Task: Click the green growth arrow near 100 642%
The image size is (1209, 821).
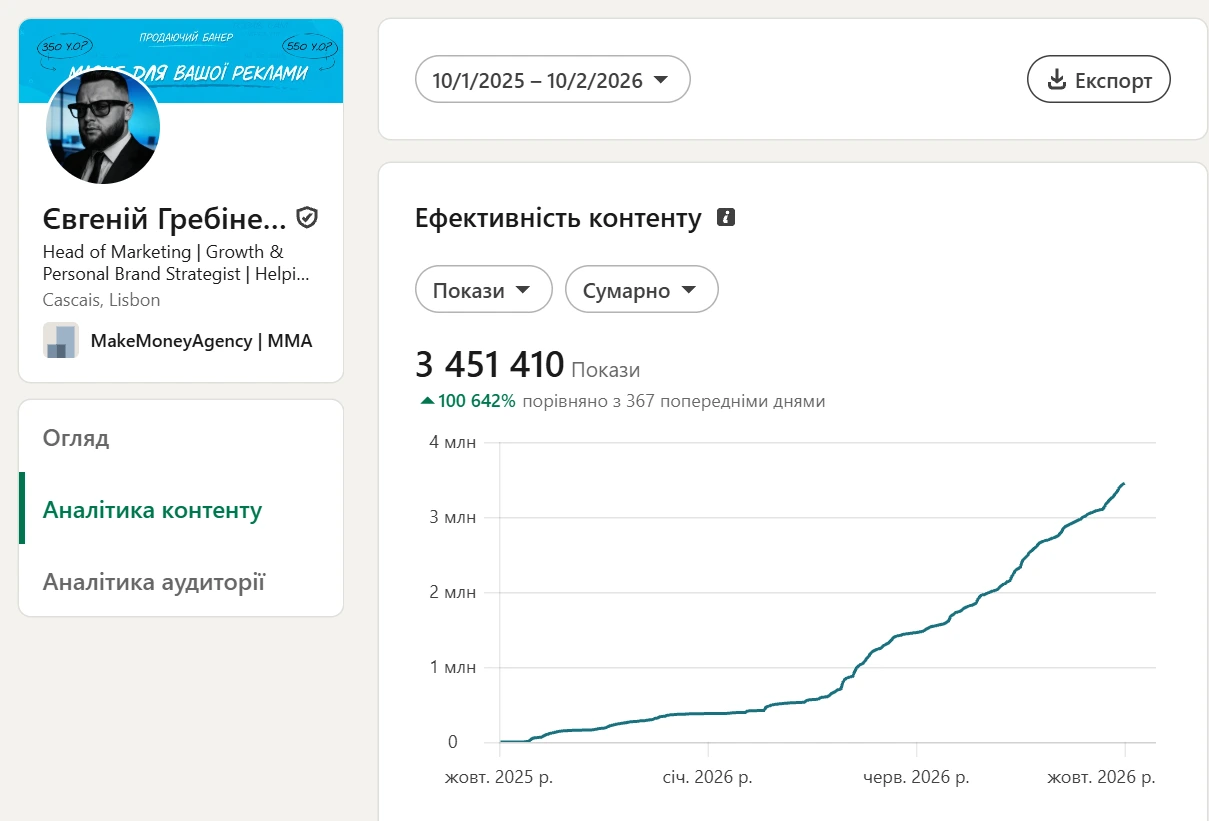Action: click(x=428, y=401)
